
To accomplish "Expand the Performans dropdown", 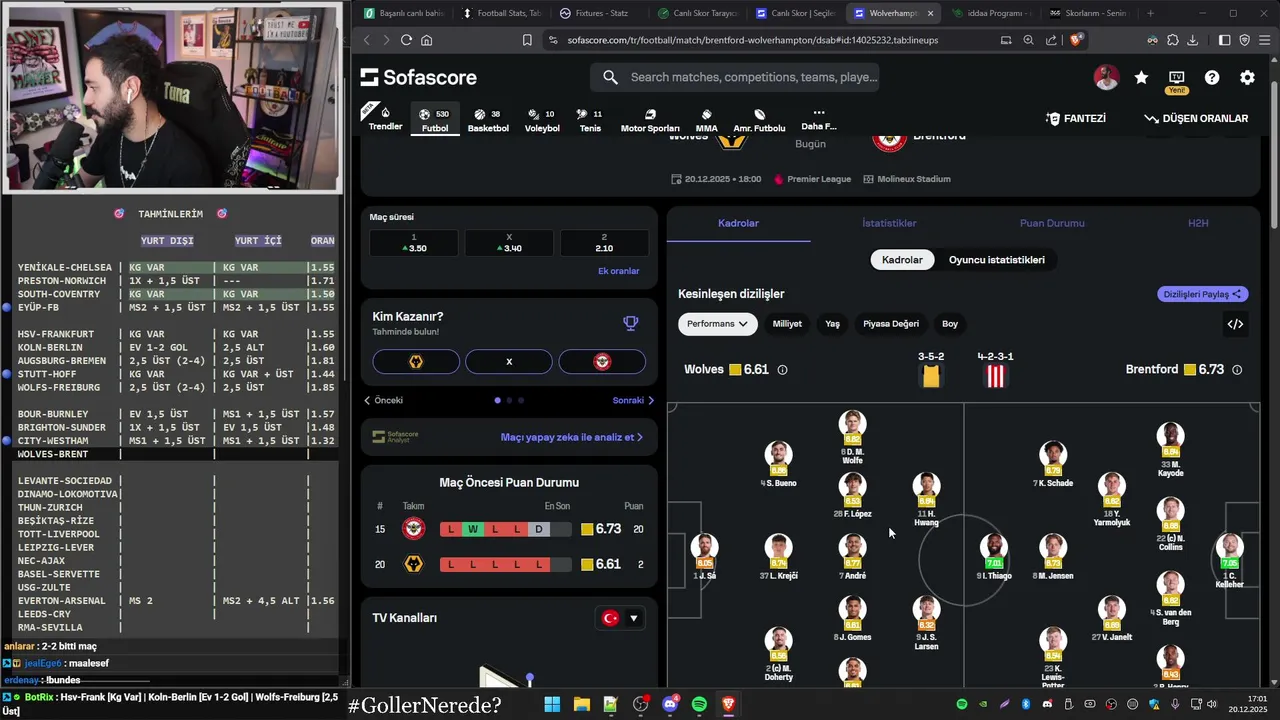I will [x=717, y=324].
